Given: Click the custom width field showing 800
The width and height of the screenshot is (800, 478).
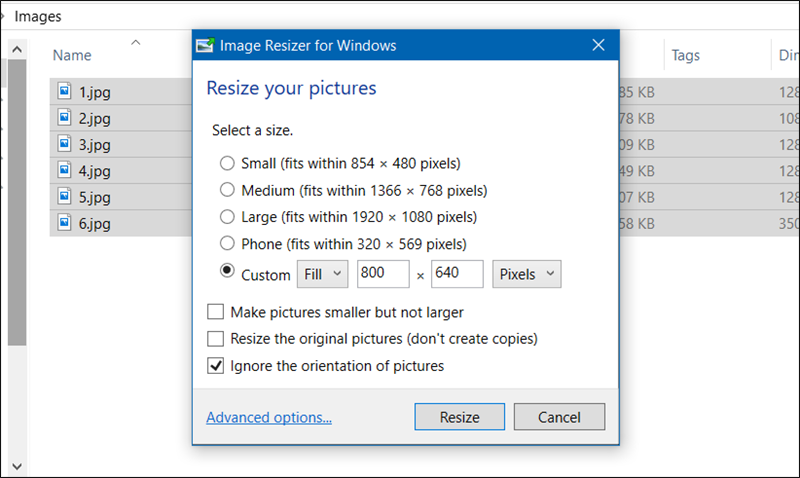Looking at the screenshot, I should pos(383,275).
